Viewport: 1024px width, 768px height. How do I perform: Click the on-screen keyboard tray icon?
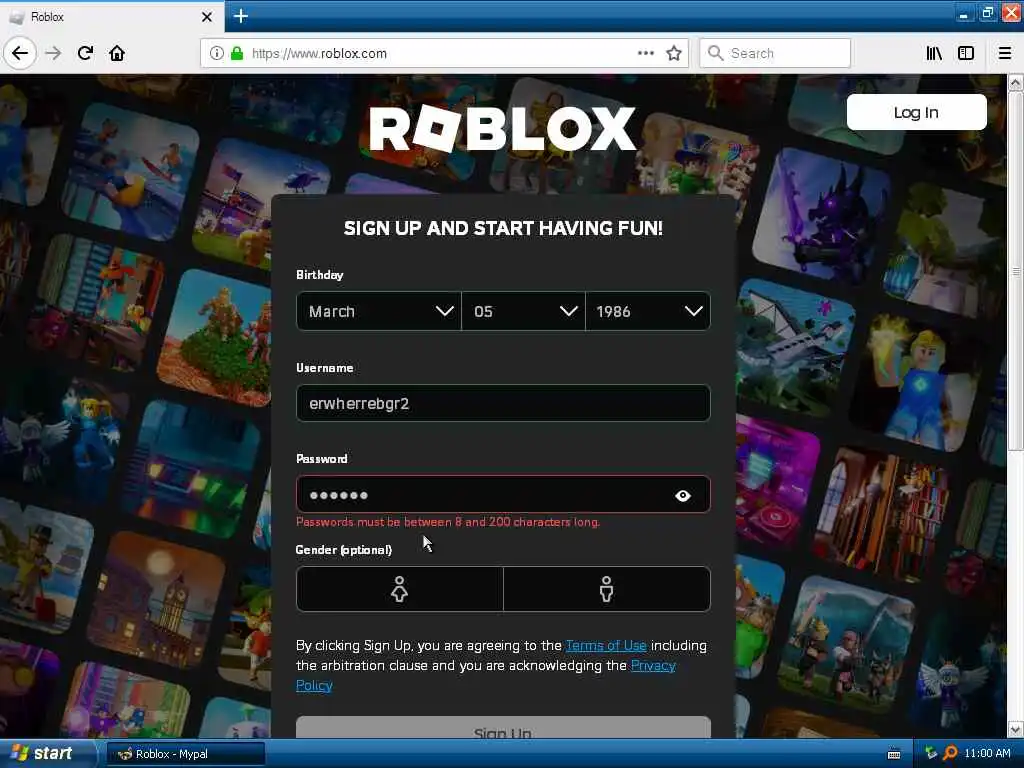click(x=894, y=754)
